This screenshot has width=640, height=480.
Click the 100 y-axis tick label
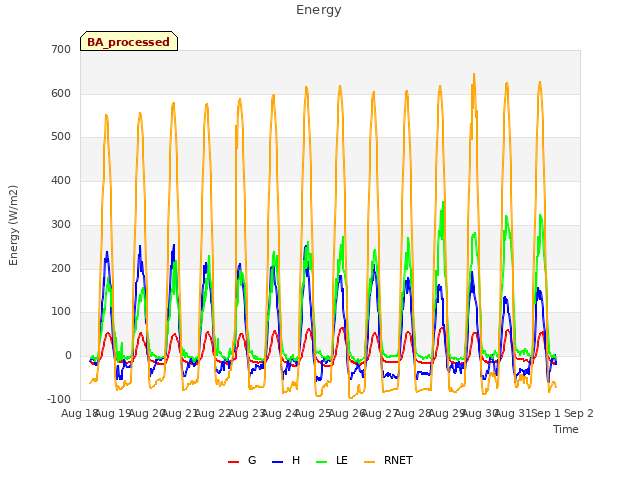click(x=61, y=311)
